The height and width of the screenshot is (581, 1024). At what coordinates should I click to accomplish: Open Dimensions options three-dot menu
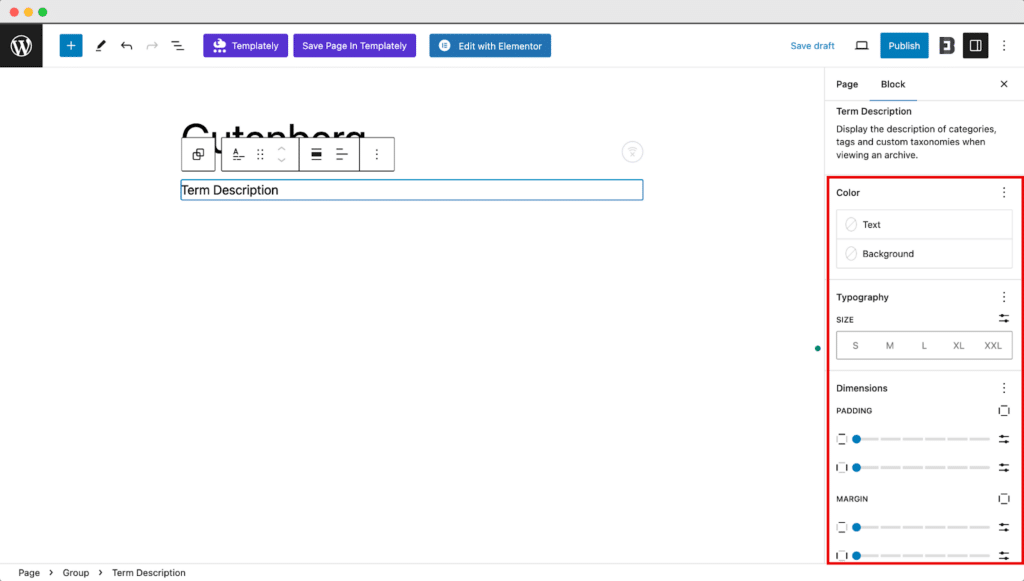pos(1004,388)
